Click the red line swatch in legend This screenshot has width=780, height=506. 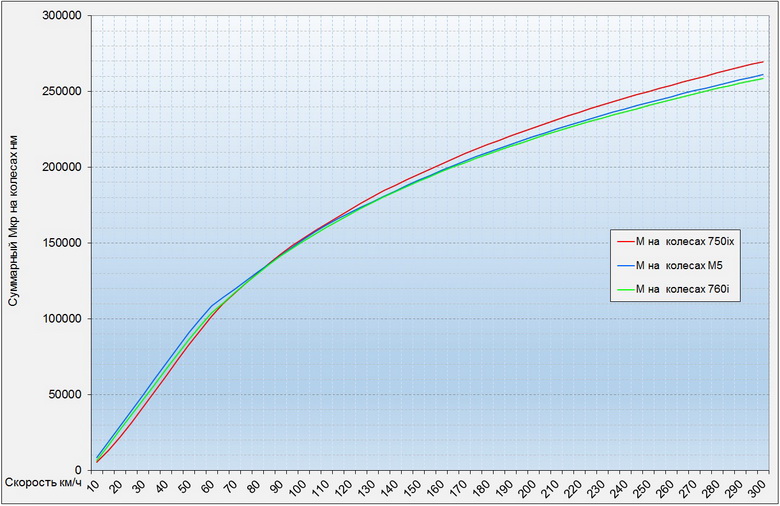[x=626, y=240]
